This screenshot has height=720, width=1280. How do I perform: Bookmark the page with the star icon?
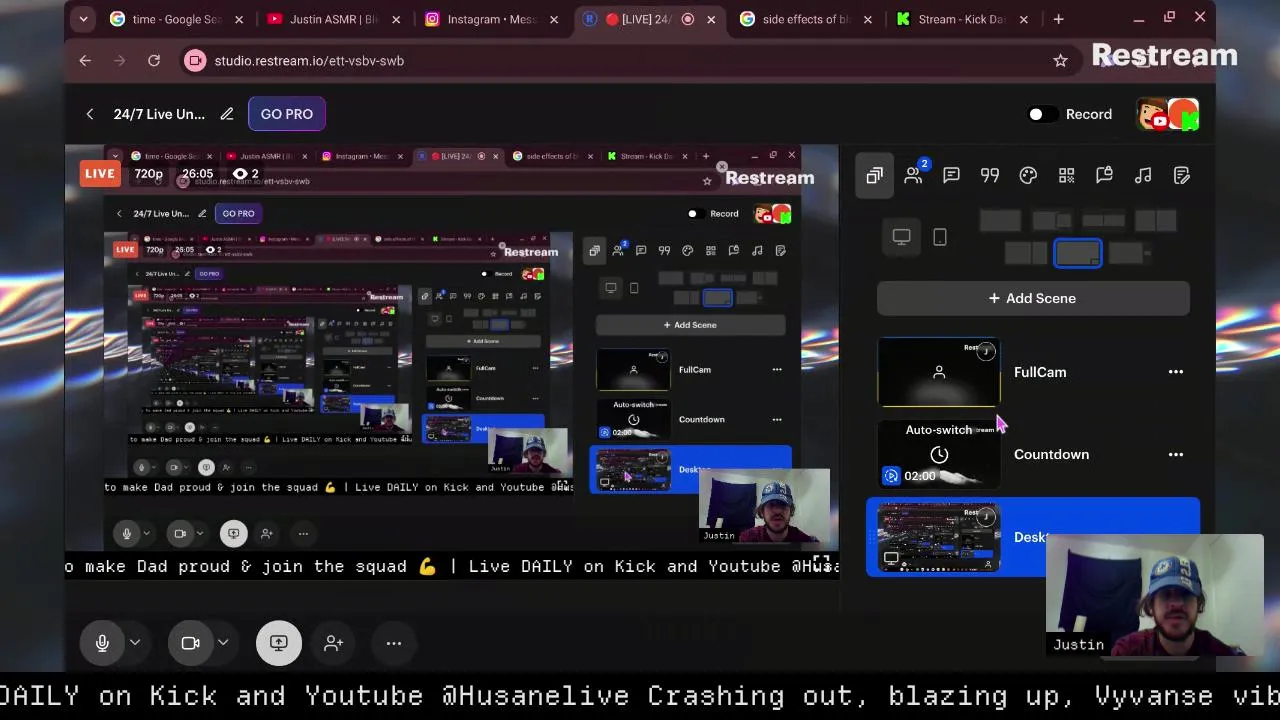pyautogui.click(x=1060, y=61)
